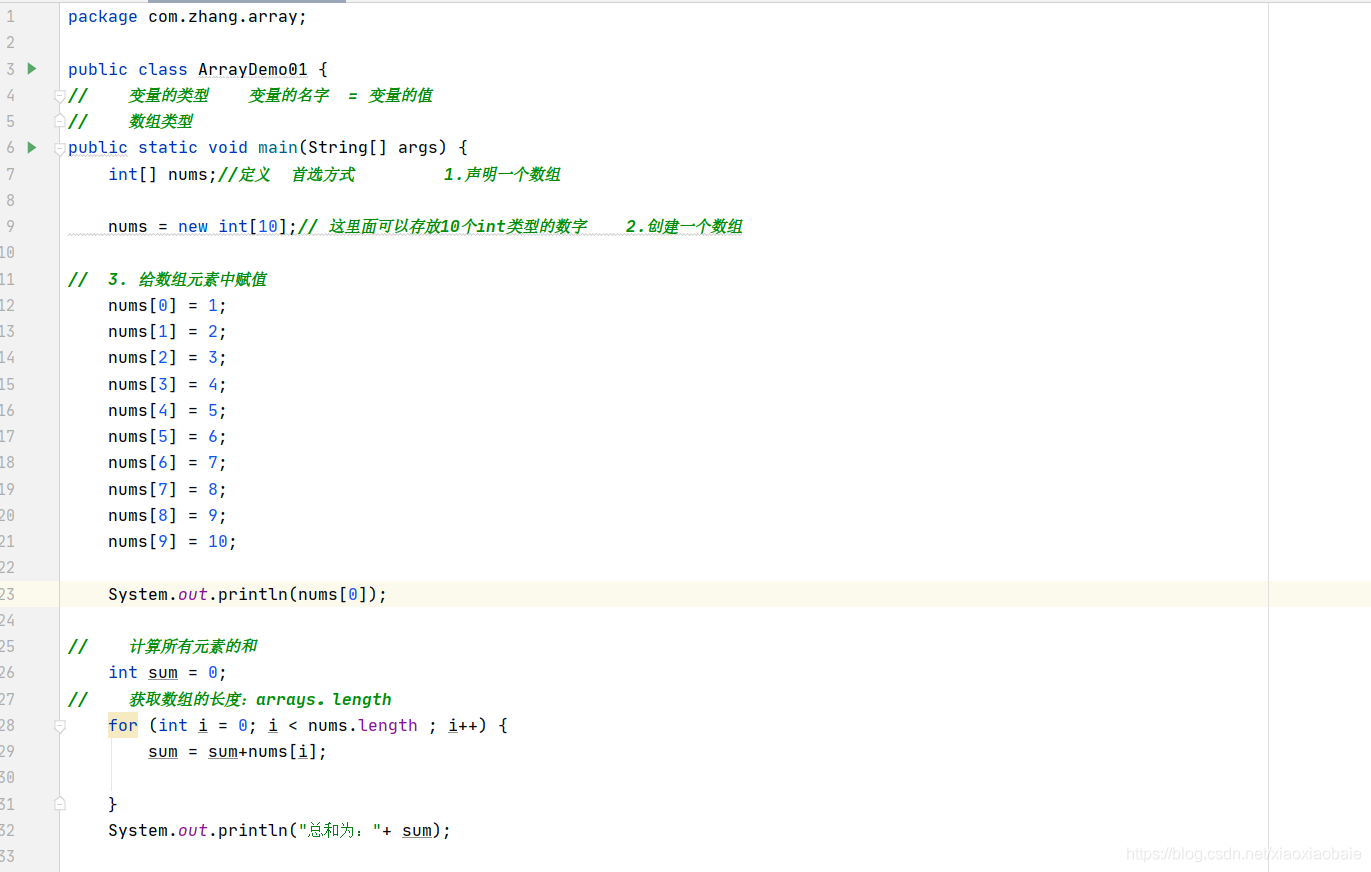Click 'new int[10]' expression
This screenshot has width=1371, height=872.
tap(233, 227)
